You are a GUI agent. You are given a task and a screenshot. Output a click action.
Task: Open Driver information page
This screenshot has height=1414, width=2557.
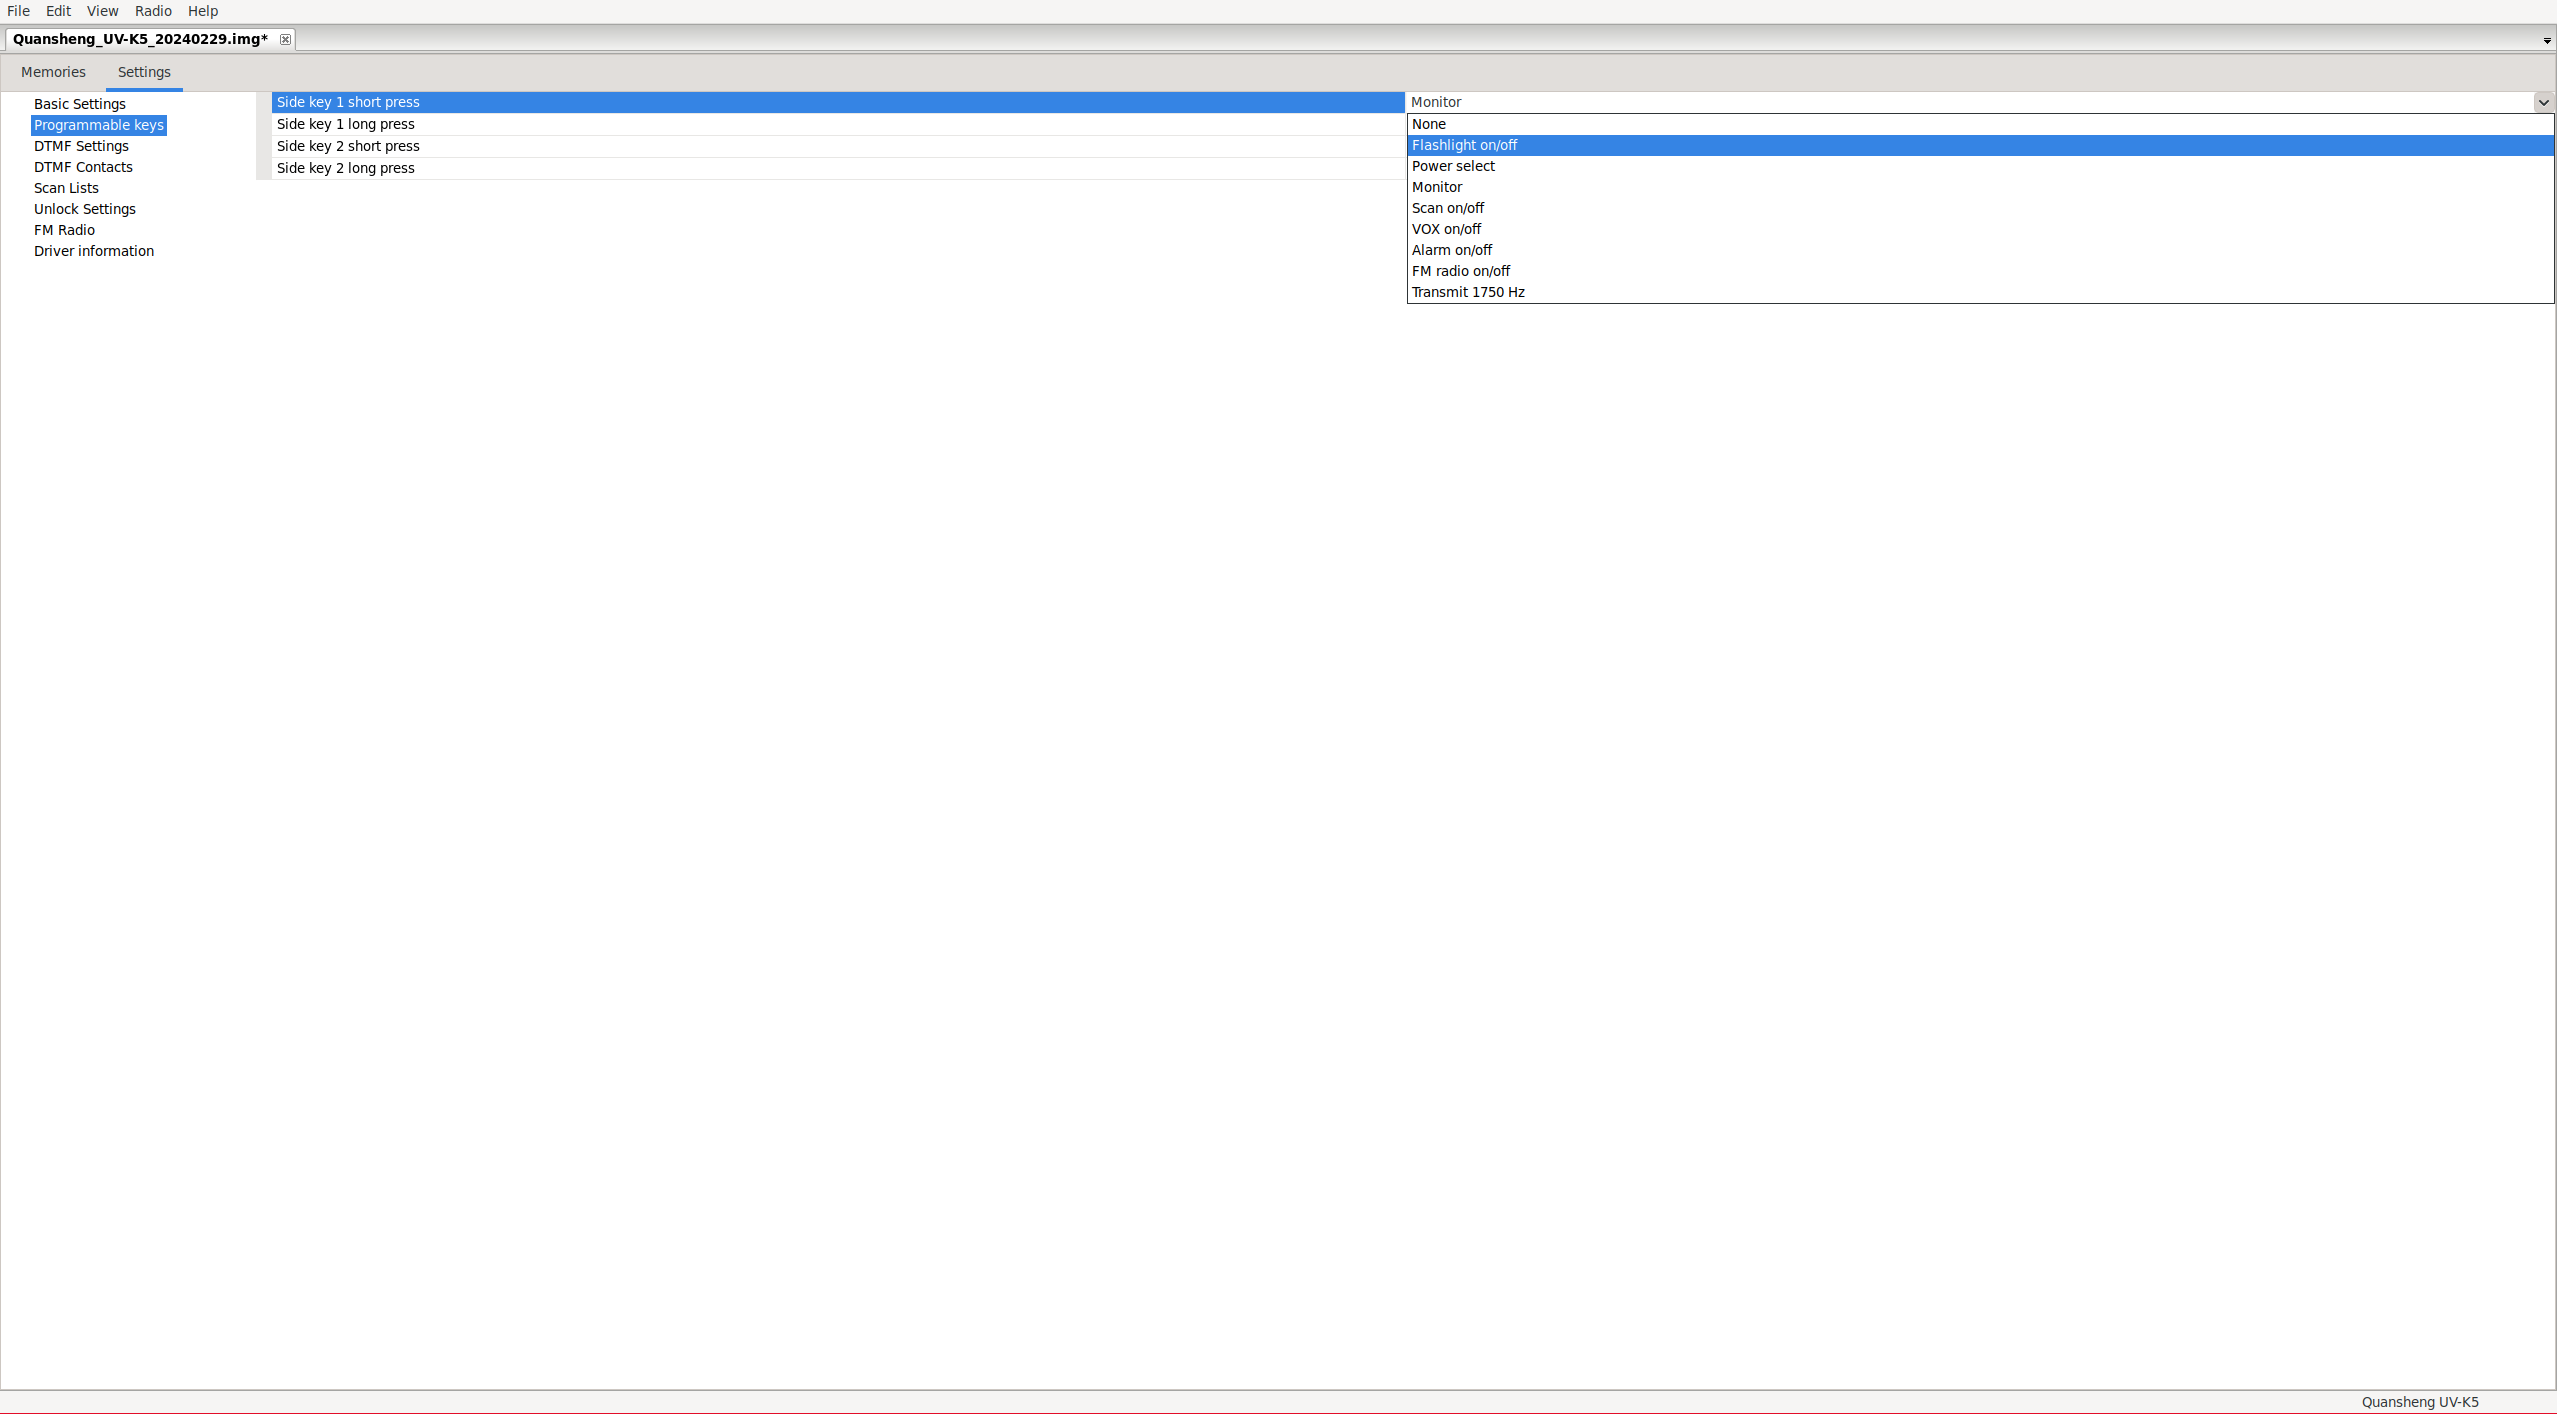94,251
